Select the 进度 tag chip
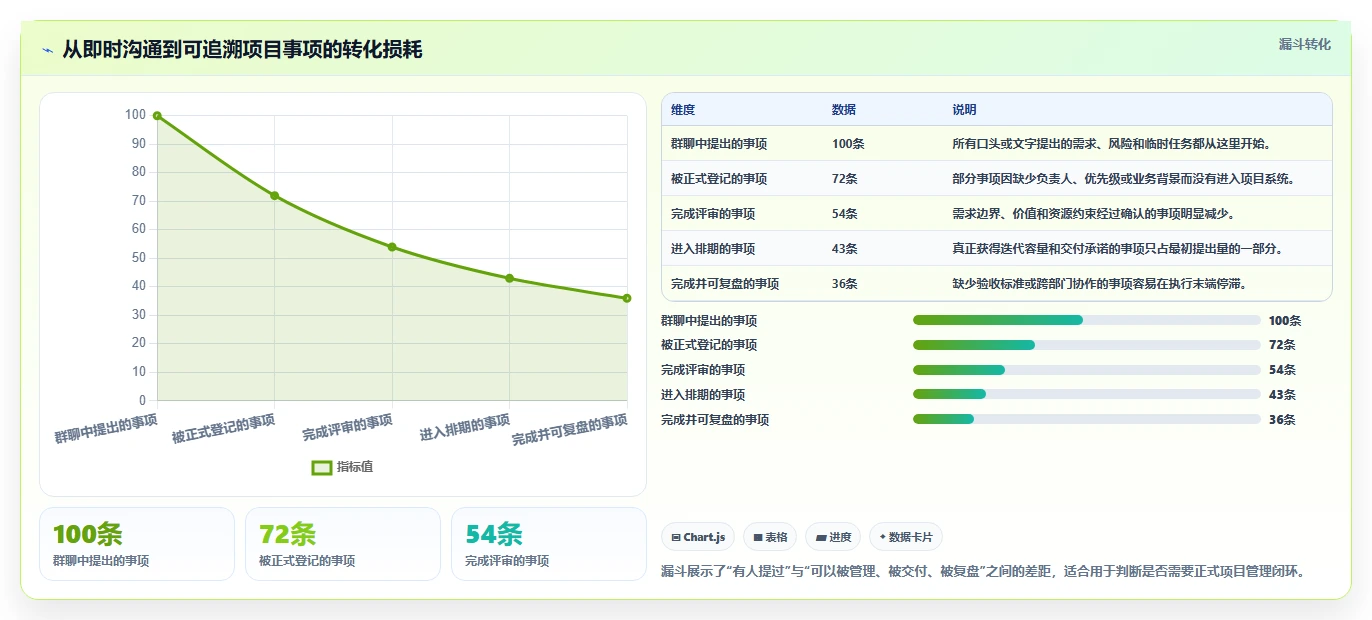Viewport: 1372px width, 620px height. (x=833, y=537)
